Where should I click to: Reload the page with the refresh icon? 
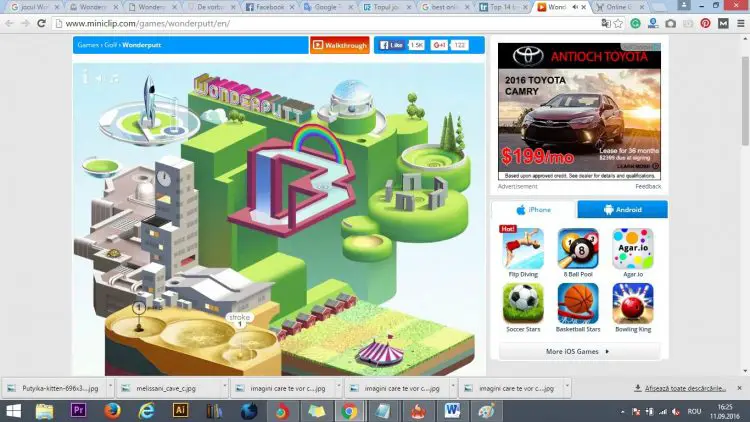tap(41, 23)
